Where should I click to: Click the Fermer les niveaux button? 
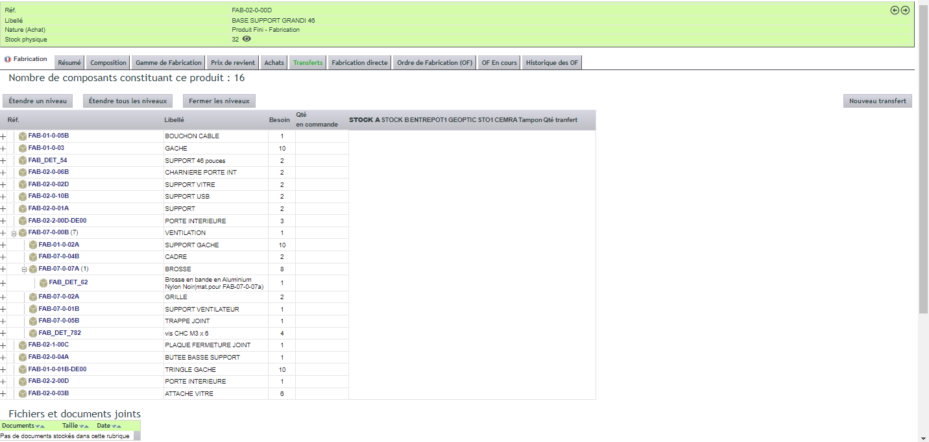[x=219, y=101]
